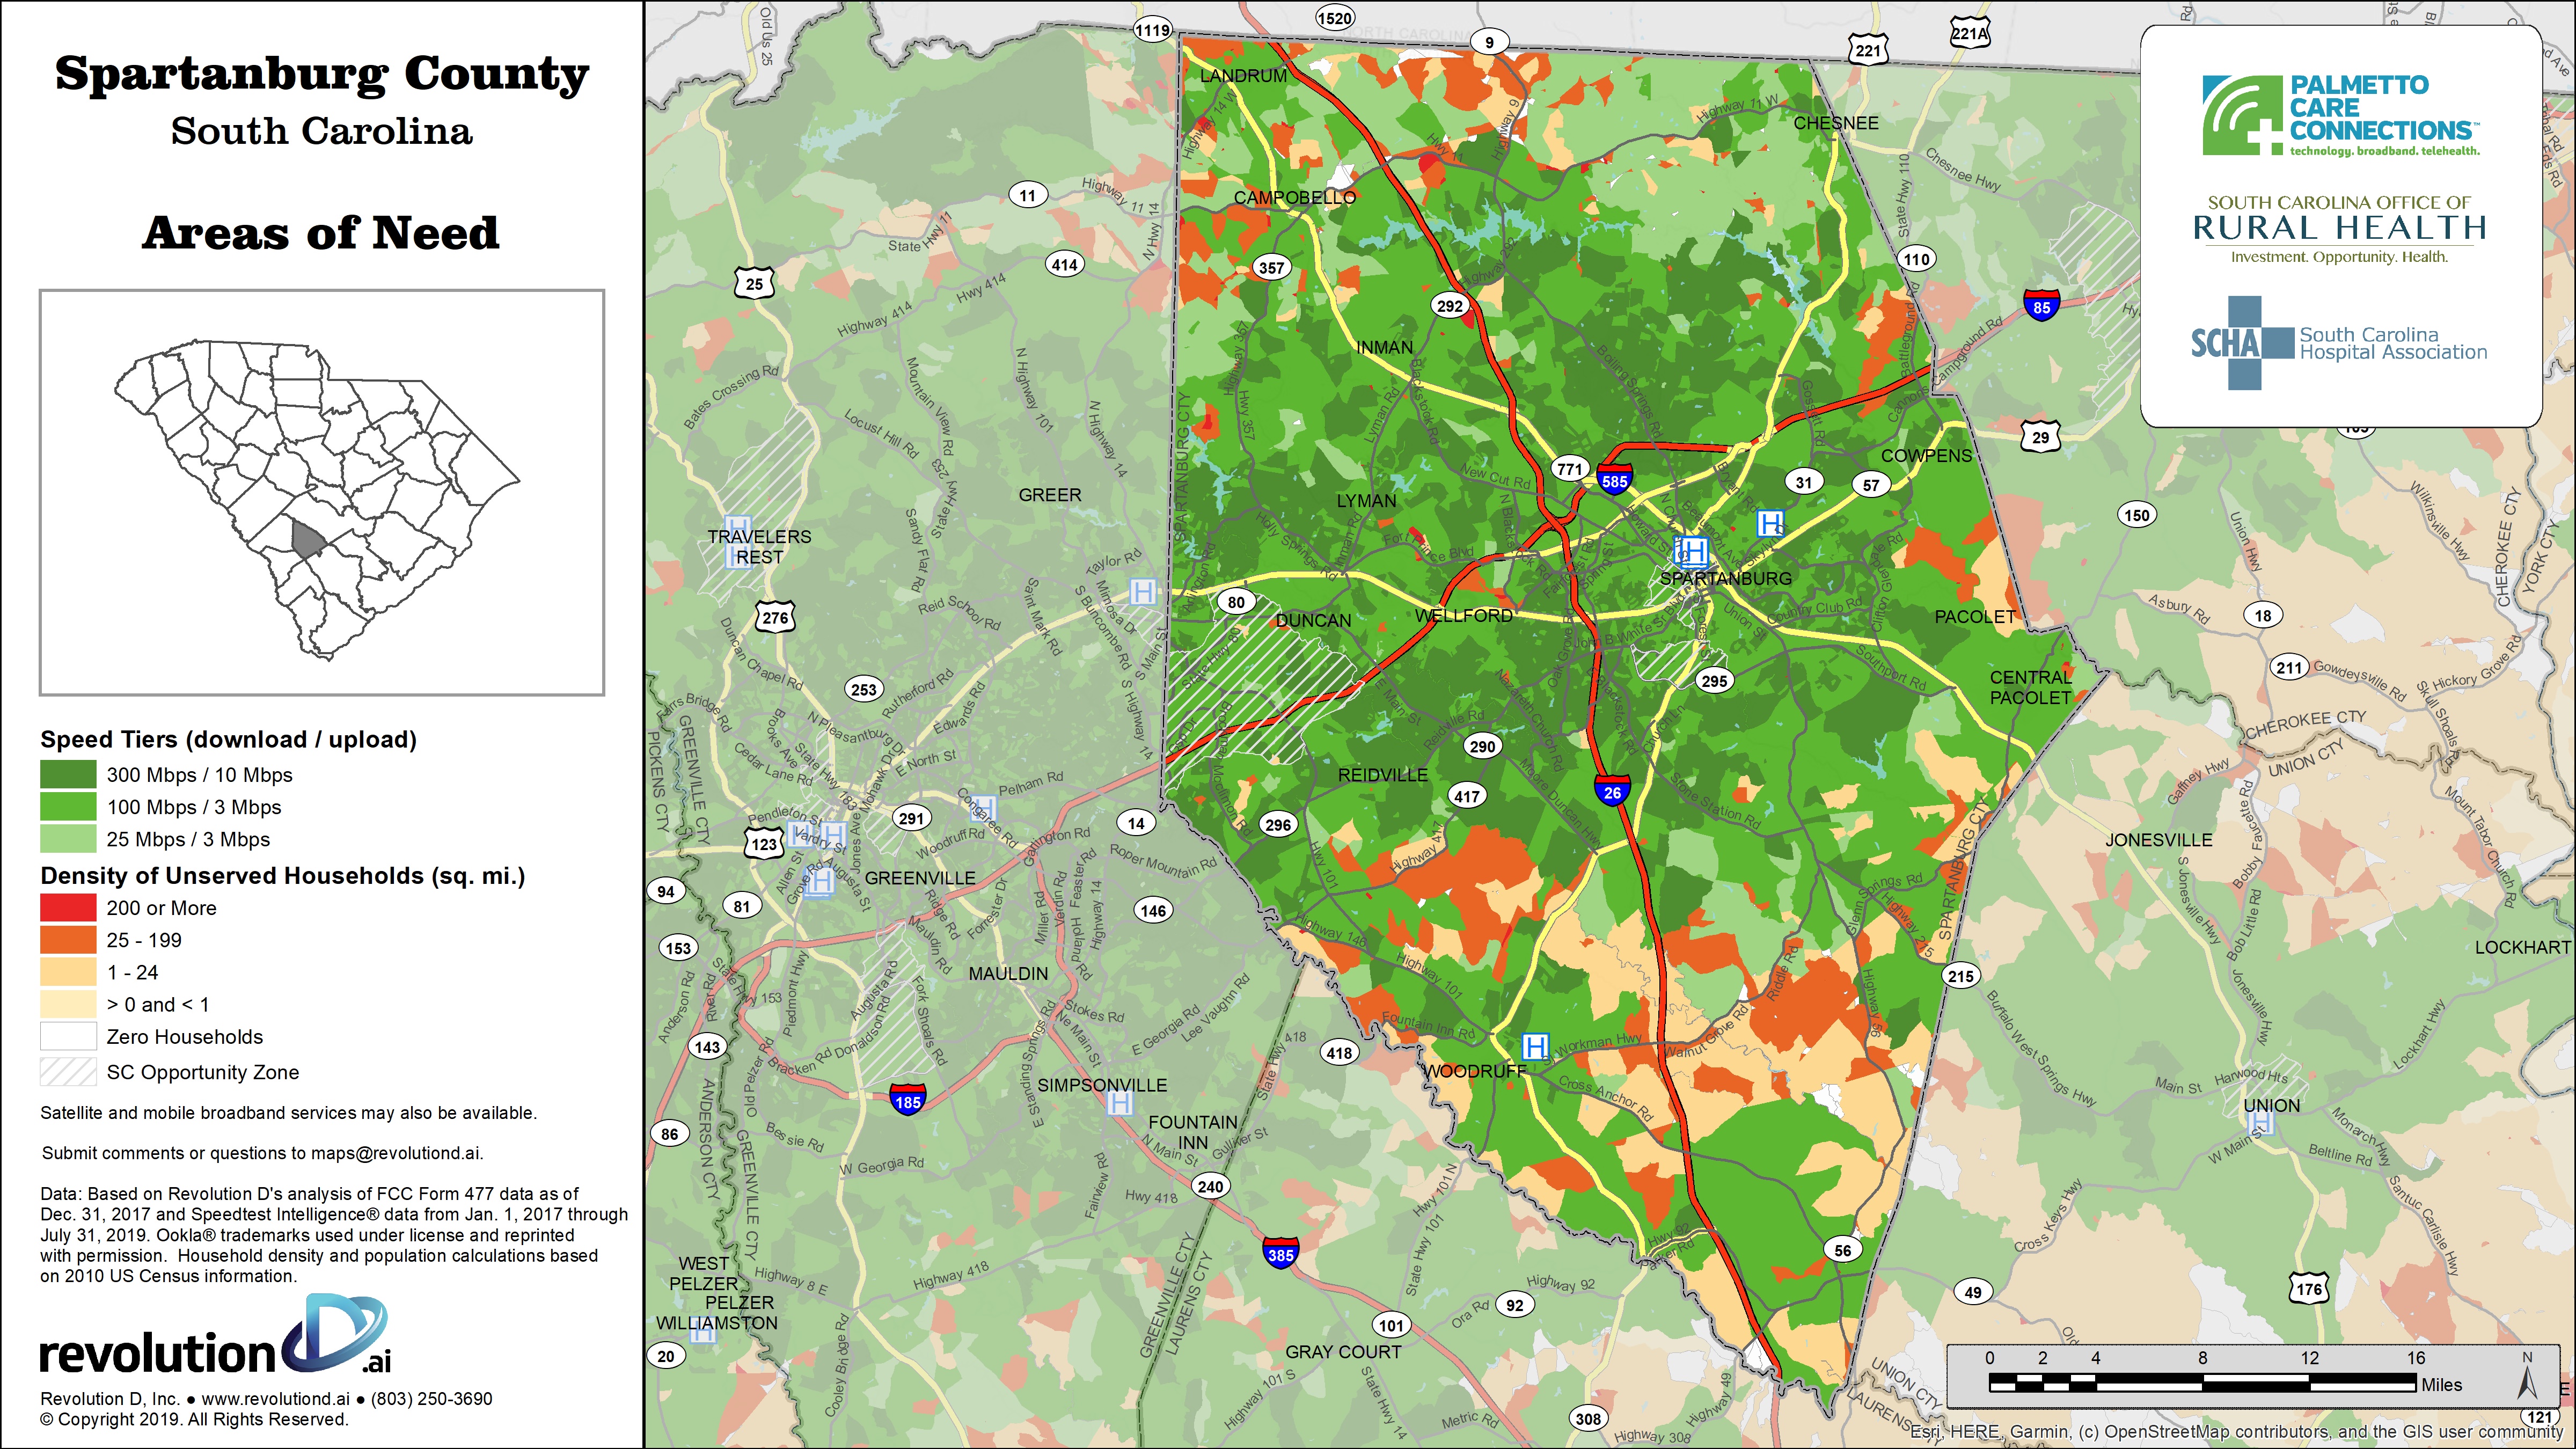Click the South Carolina inset map thumbnail
This screenshot has height=1449, width=2576.
point(322,493)
